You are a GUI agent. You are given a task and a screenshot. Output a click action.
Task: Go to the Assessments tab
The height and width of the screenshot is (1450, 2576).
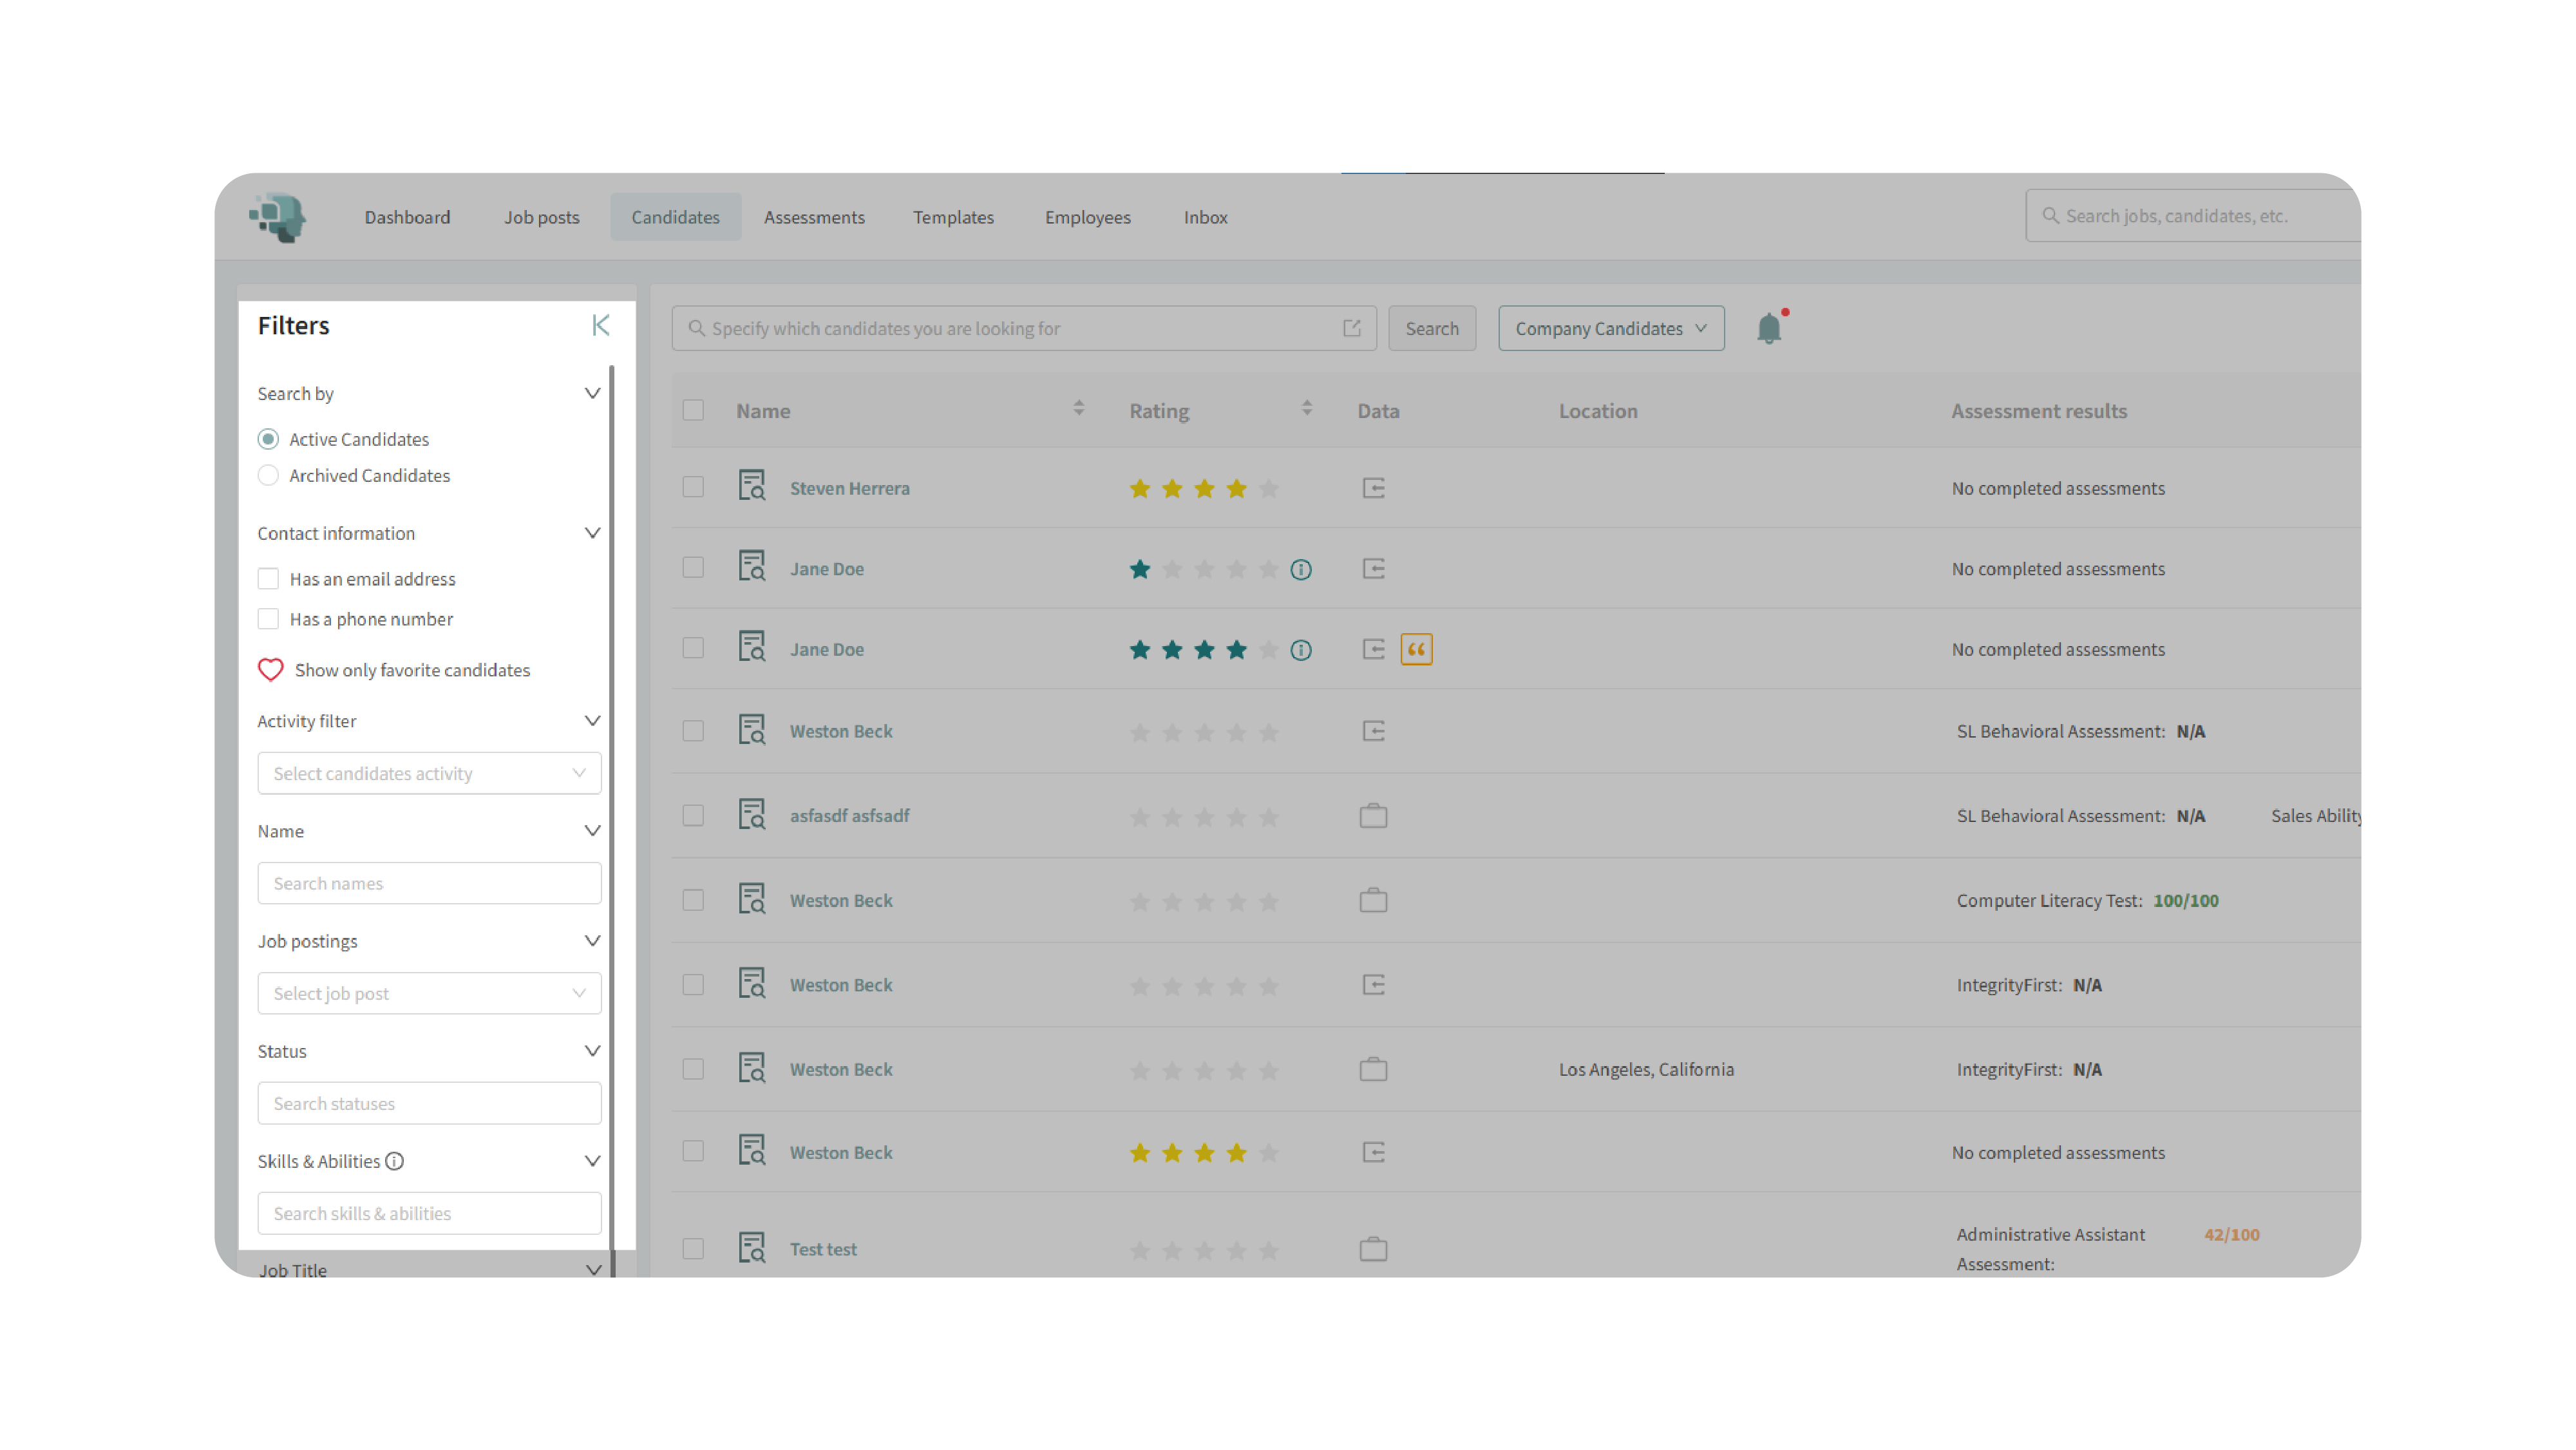pyautogui.click(x=814, y=217)
